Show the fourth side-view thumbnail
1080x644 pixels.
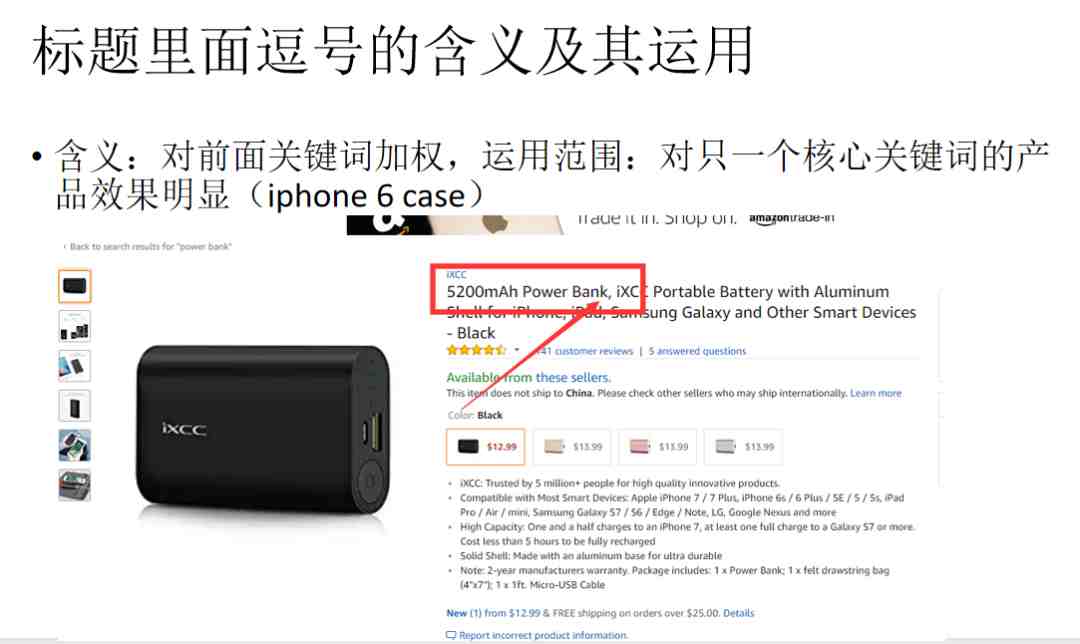coord(74,406)
